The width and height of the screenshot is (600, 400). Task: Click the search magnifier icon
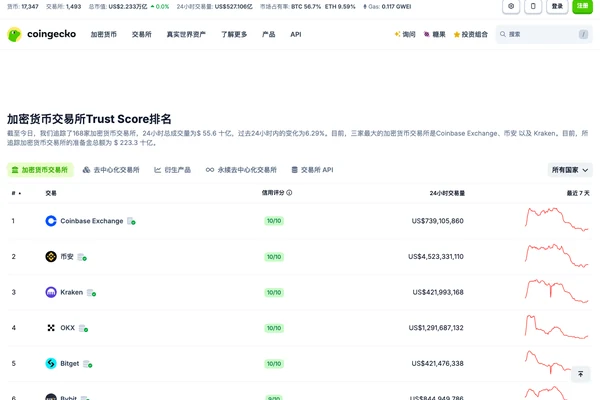click(x=503, y=34)
